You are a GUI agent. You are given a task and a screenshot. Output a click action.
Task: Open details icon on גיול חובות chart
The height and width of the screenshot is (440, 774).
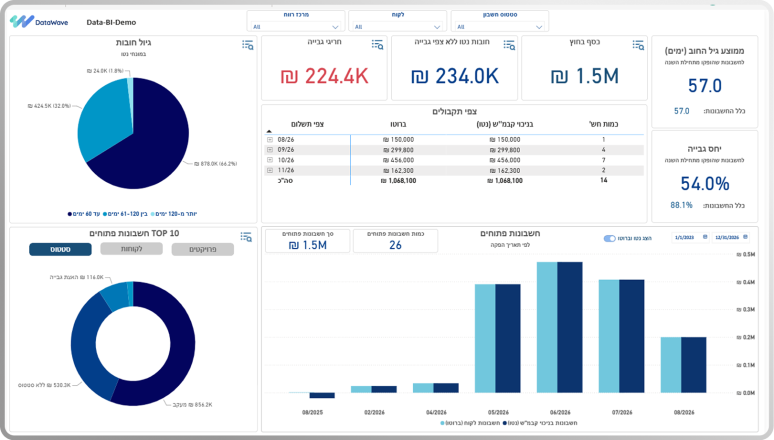tap(247, 45)
